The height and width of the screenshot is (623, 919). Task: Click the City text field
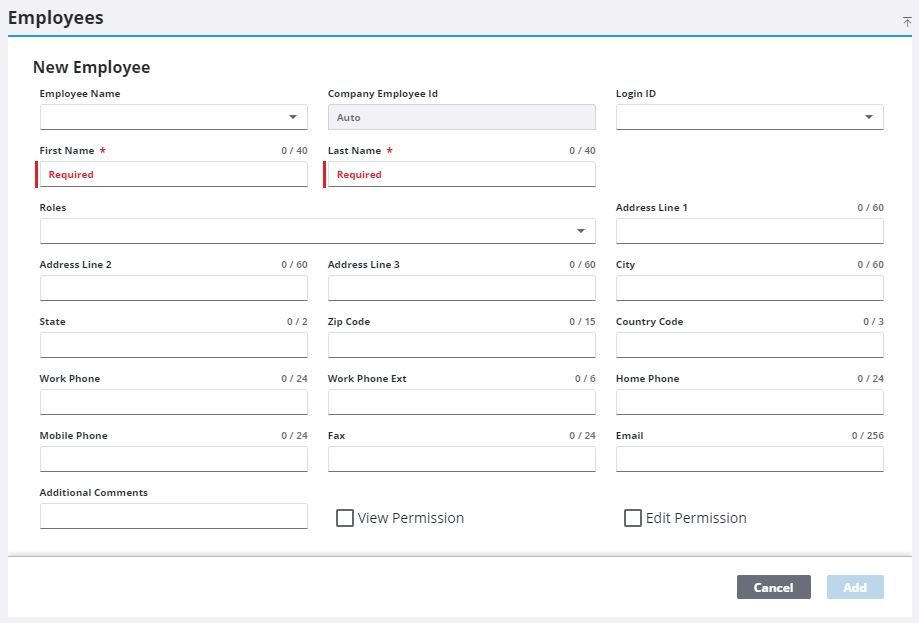[x=749, y=288]
